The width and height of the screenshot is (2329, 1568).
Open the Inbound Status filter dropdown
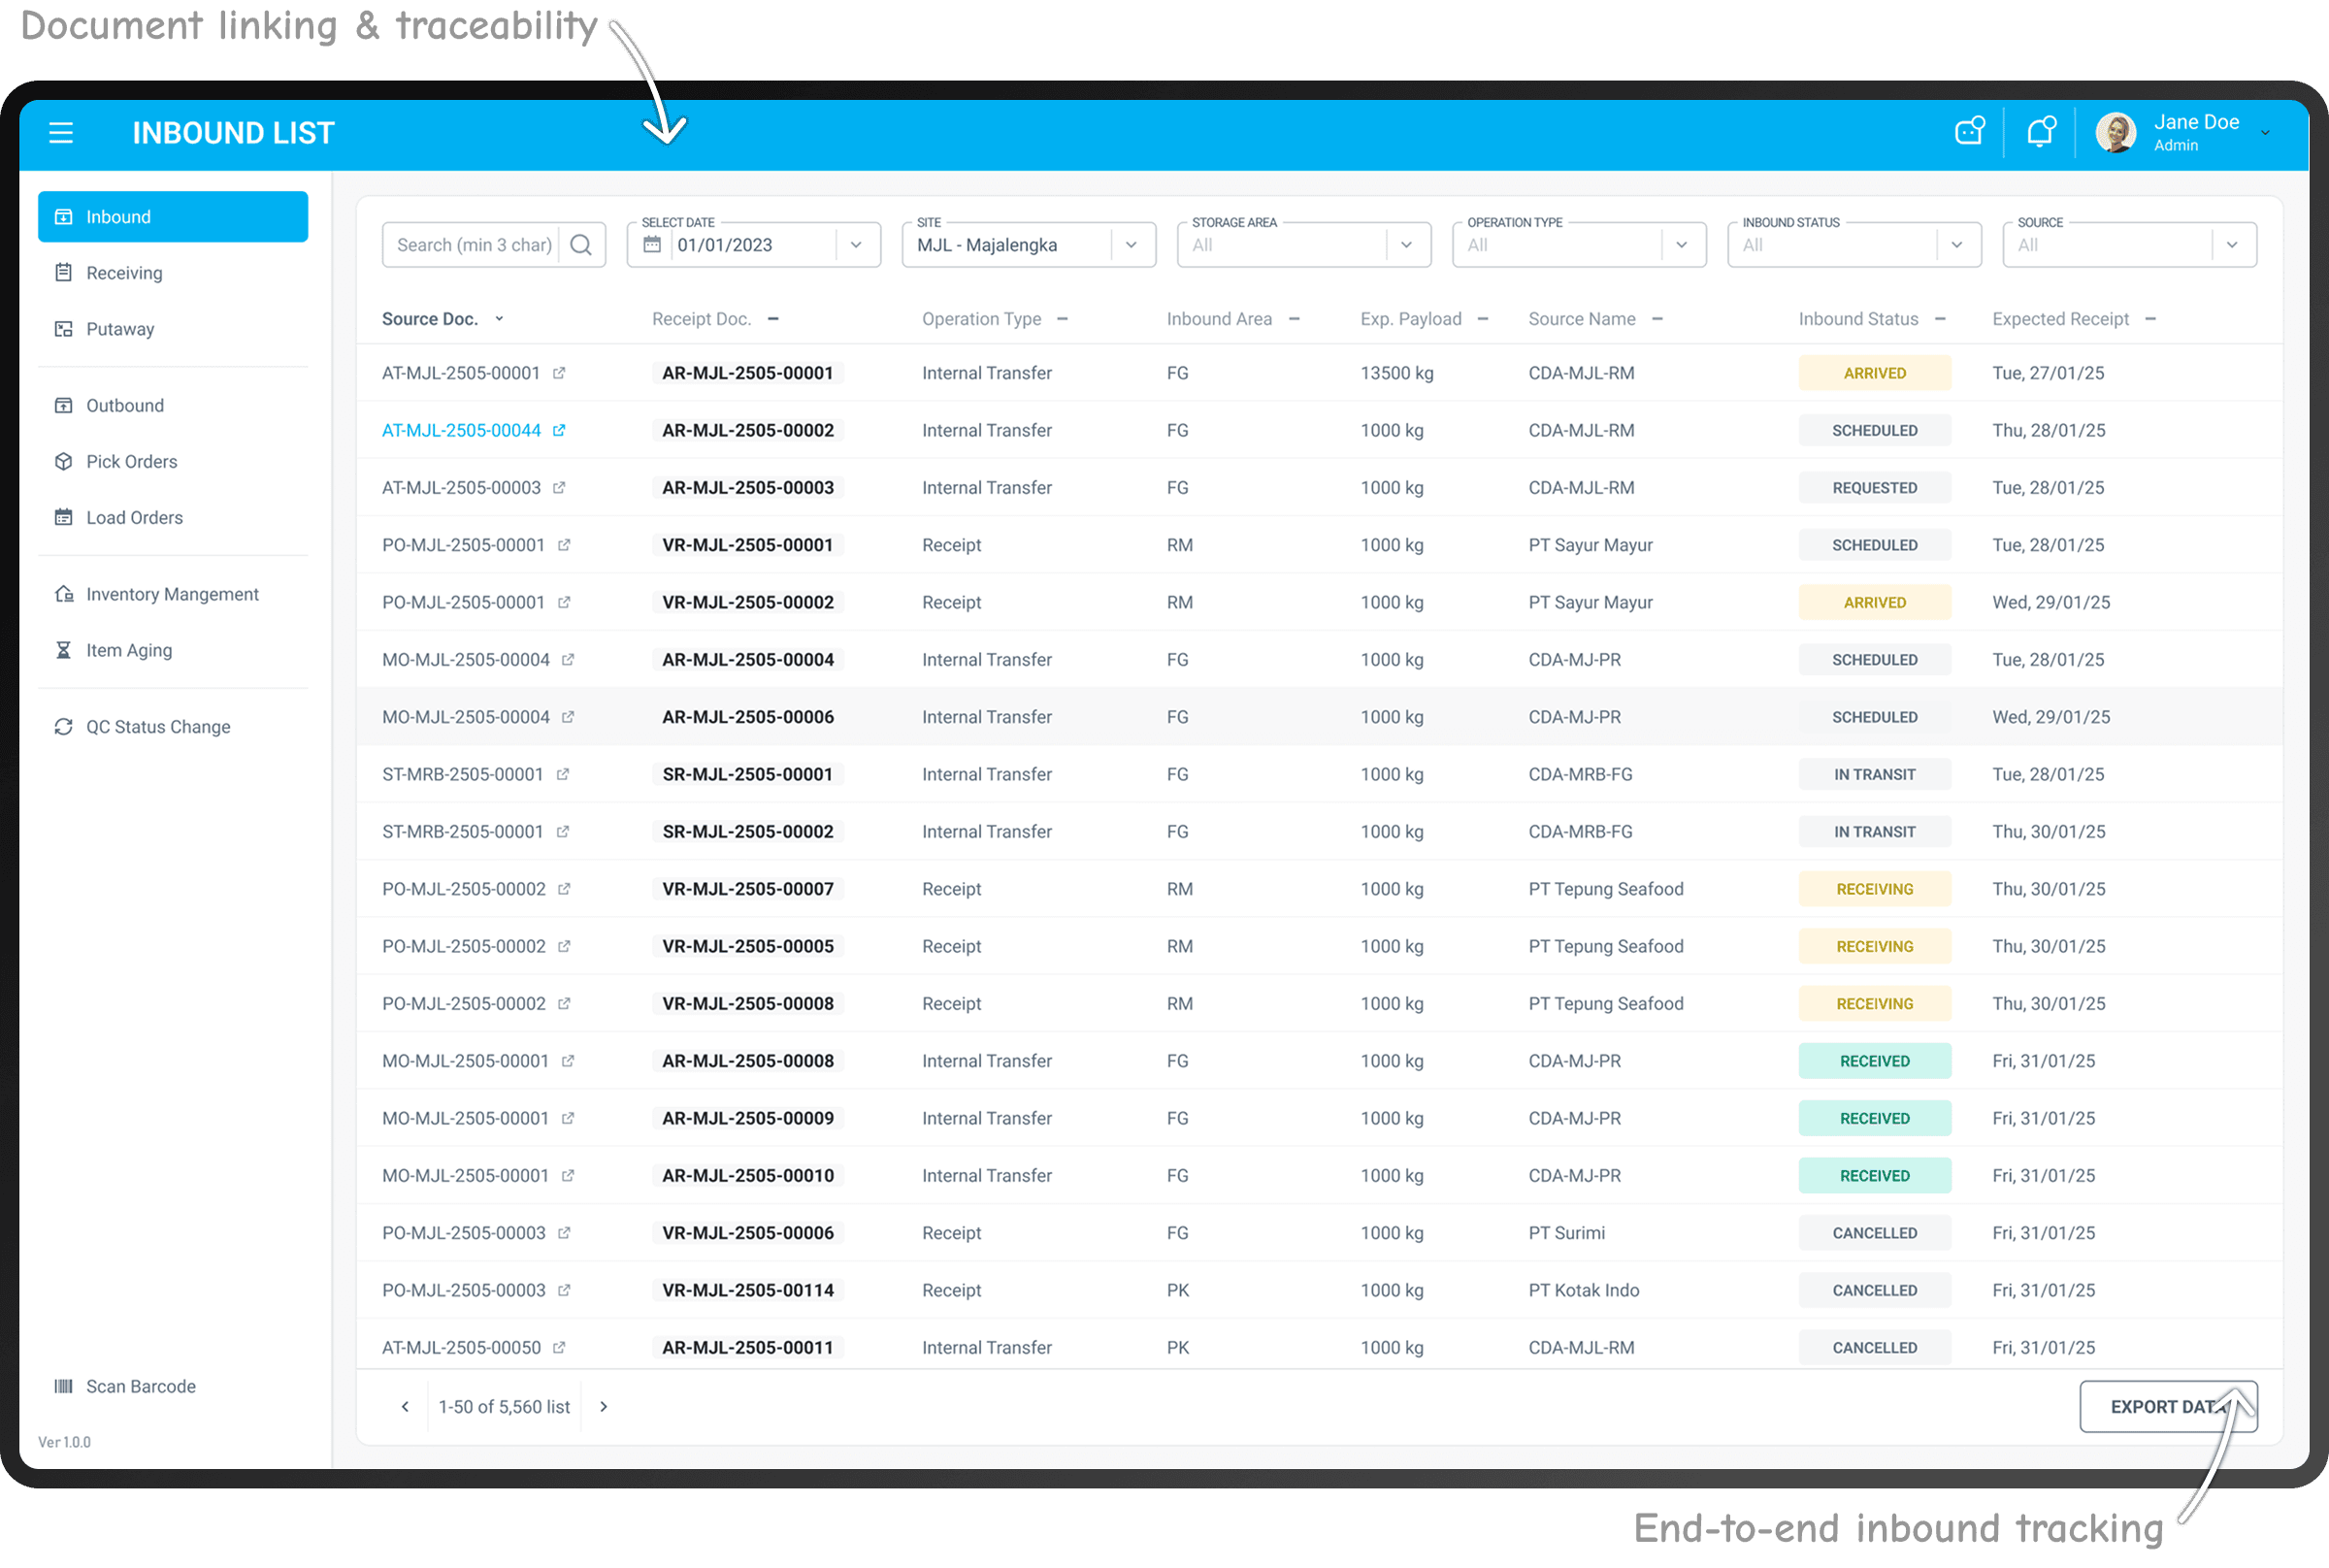click(1957, 245)
